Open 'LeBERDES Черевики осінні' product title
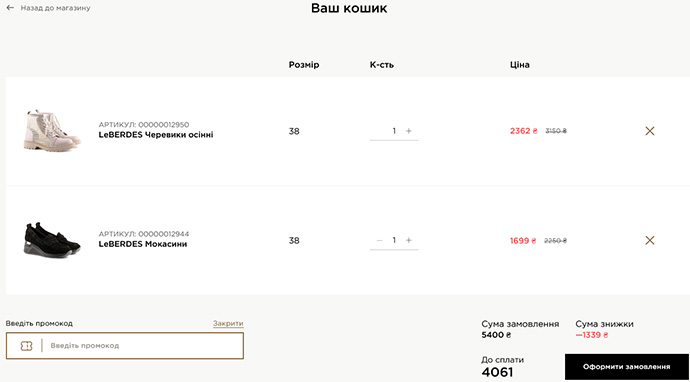This screenshot has width=690, height=382. click(x=156, y=135)
